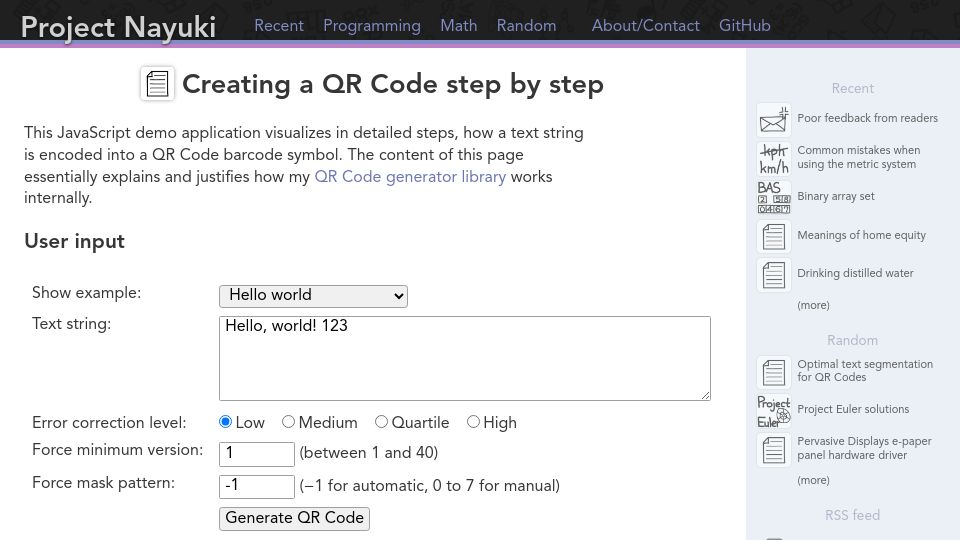The height and width of the screenshot is (540, 960).
Task: Click the Random sidebar heading
Action: pos(852,340)
